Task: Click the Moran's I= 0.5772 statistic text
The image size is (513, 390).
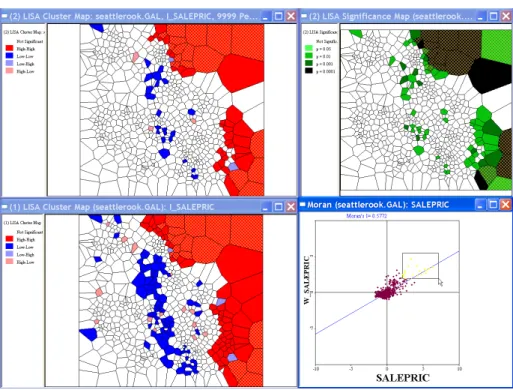Action: coord(366,216)
